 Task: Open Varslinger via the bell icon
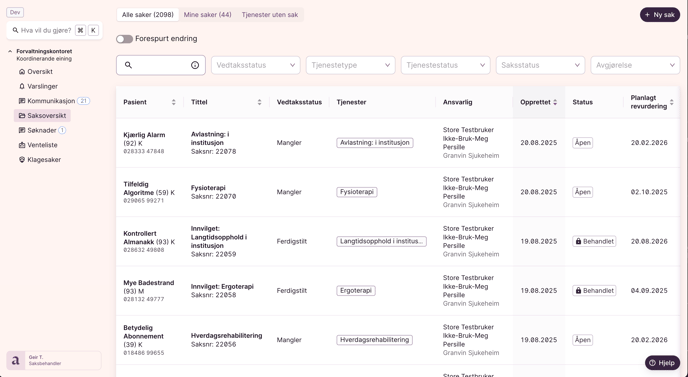pyautogui.click(x=22, y=86)
